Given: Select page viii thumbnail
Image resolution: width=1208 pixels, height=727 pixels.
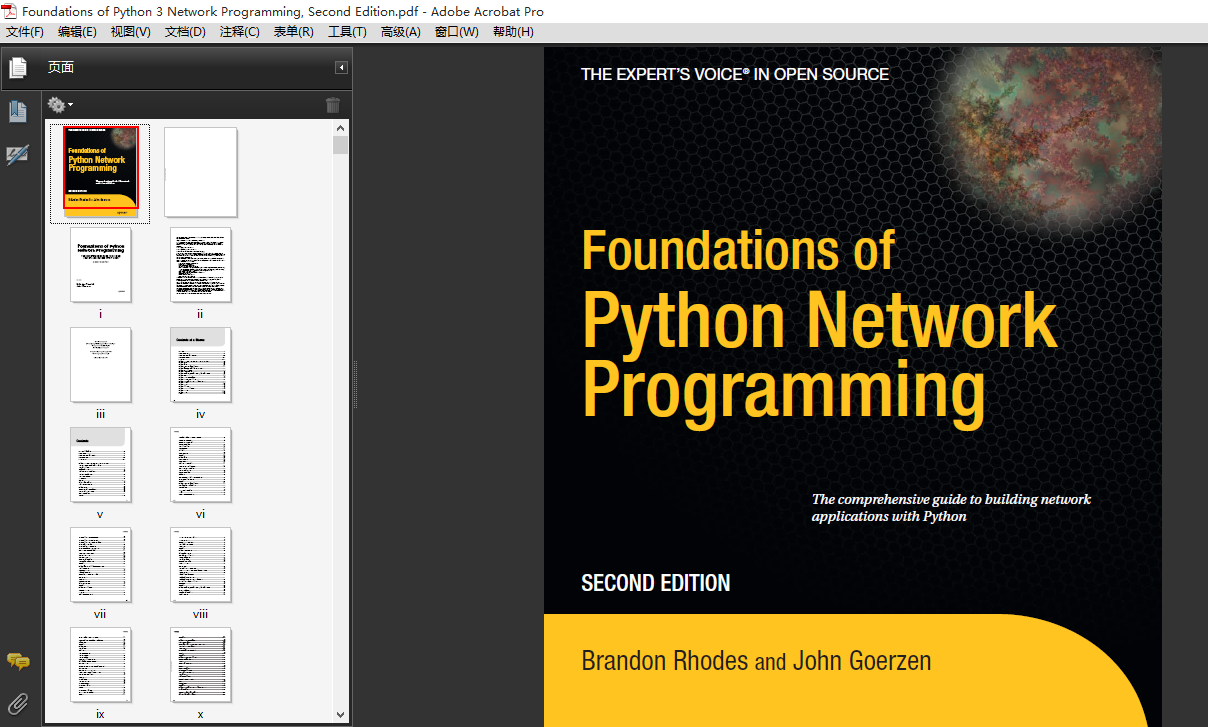Looking at the screenshot, I should click(x=200, y=564).
